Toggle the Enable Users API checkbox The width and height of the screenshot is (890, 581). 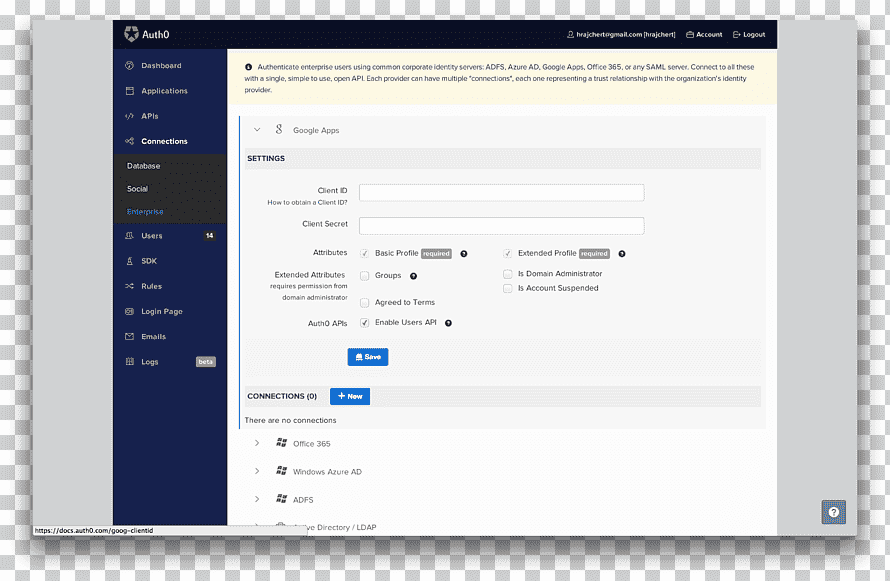click(x=364, y=323)
